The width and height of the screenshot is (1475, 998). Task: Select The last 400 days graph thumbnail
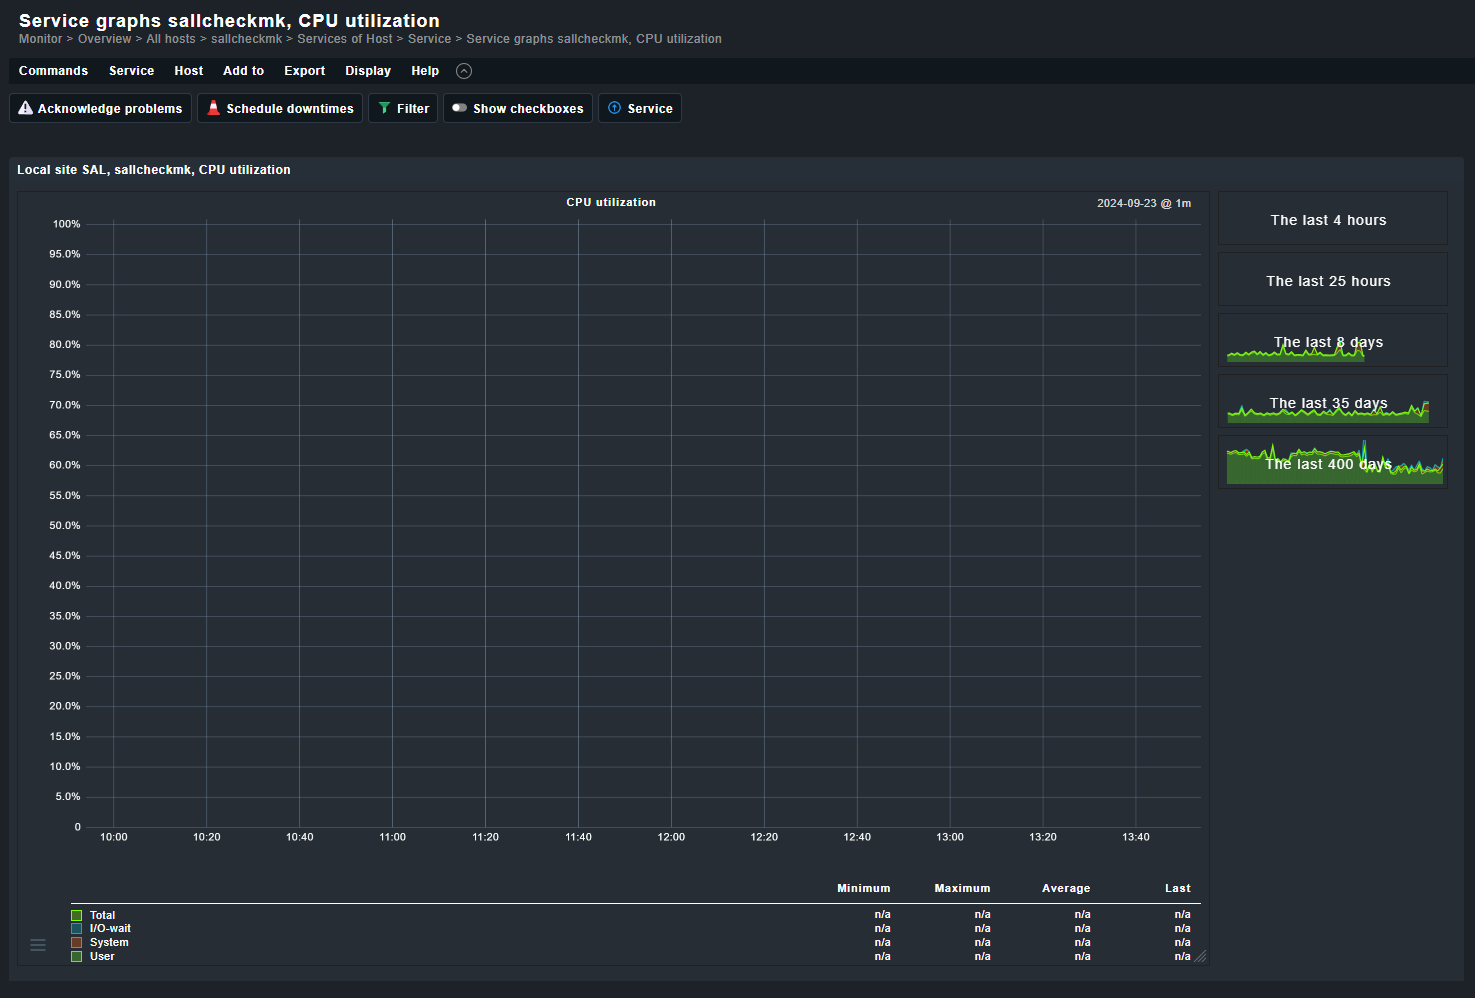[1333, 462]
